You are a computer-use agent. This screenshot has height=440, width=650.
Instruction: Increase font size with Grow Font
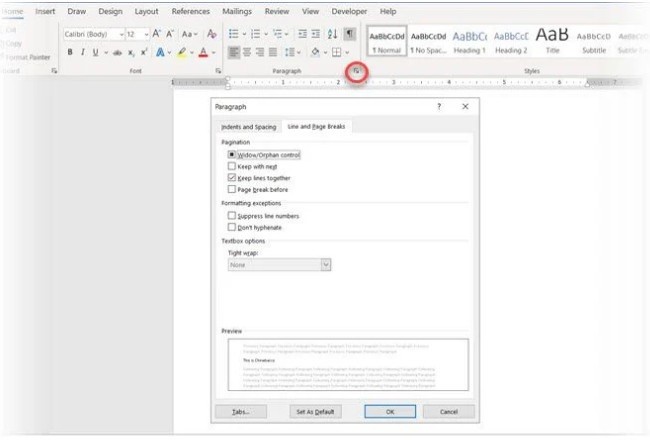coord(157,34)
